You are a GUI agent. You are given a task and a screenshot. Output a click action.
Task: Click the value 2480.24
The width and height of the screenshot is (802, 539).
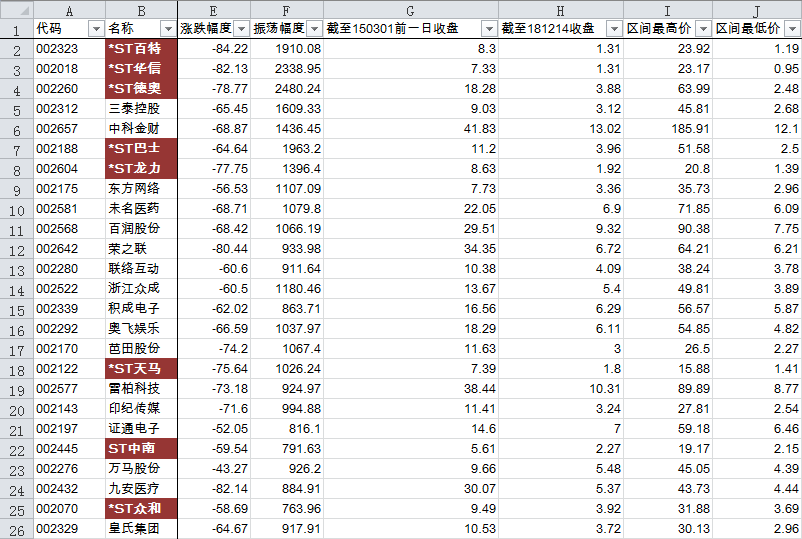tap(298, 89)
